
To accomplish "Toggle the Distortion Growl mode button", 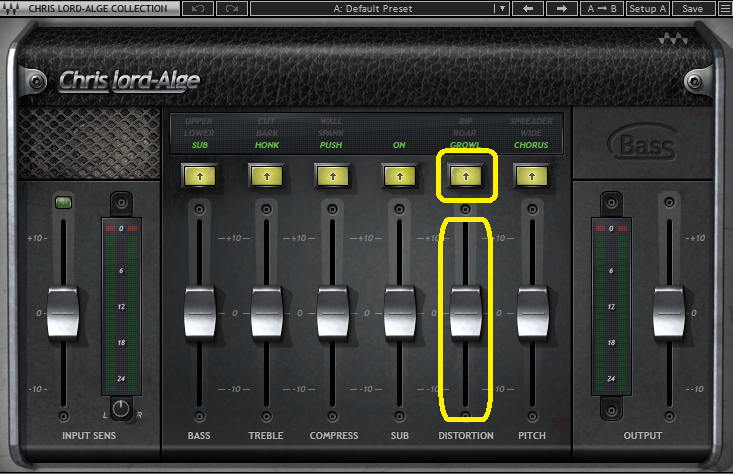I will 465,176.
